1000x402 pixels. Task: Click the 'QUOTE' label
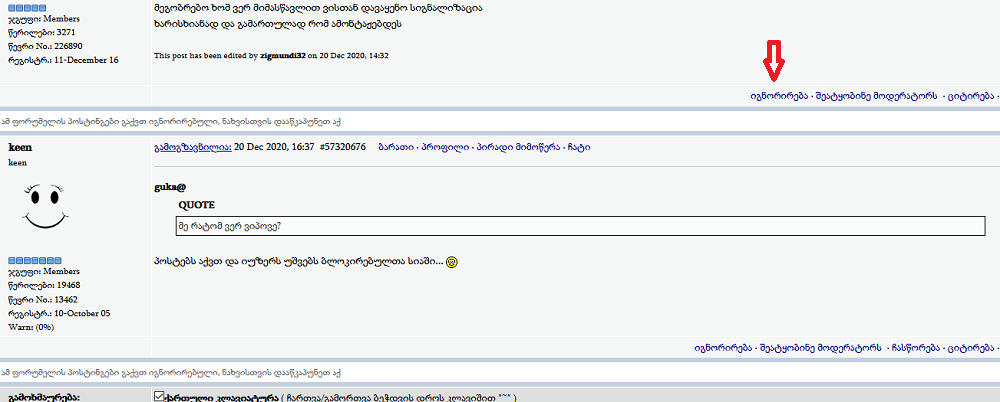point(196,205)
